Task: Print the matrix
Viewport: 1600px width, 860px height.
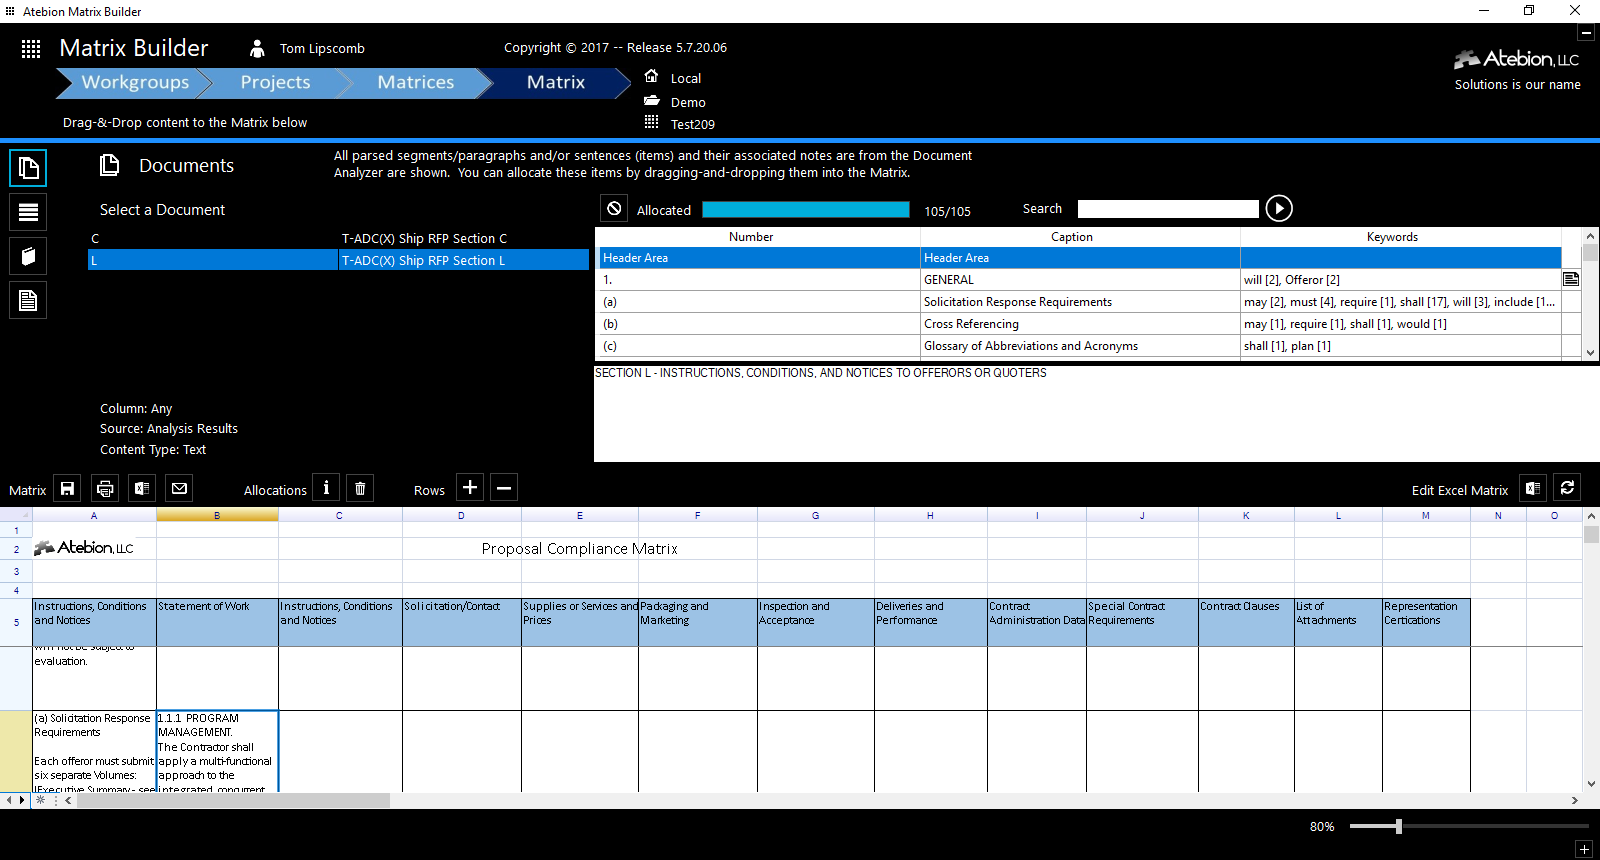Action: [x=105, y=488]
